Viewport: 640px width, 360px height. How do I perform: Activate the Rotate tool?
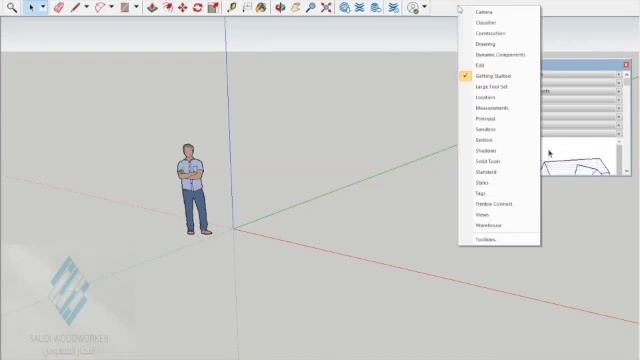pos(198,7)
